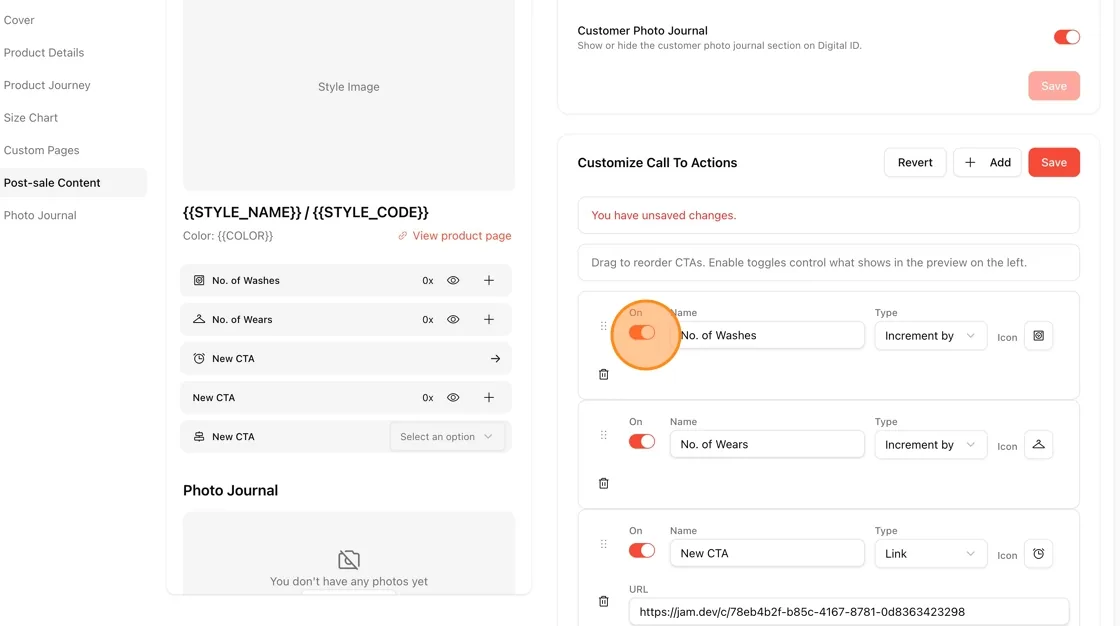Click the hanger icon beside No. of Wears preview
Screen dimensions: 1120x626
[199, 319]
